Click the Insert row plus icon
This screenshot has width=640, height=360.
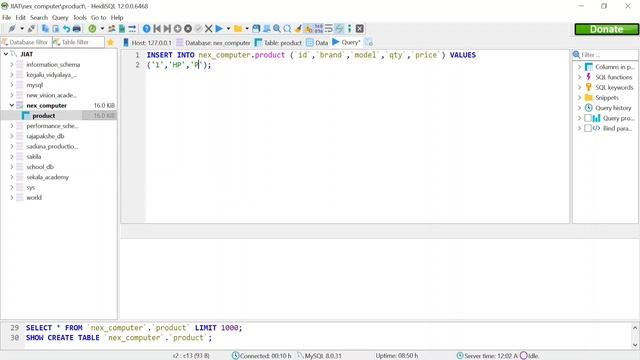(x=178, y=29)
